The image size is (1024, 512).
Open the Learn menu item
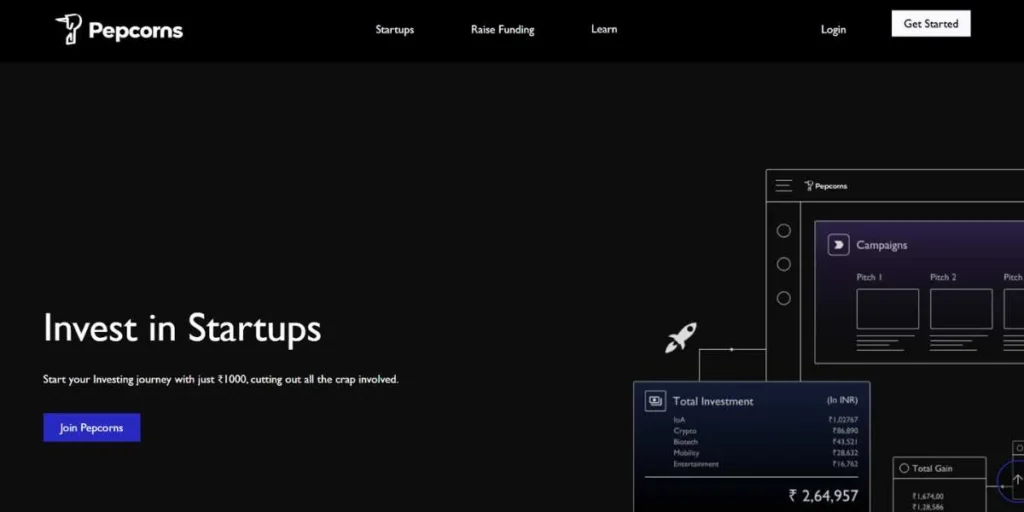click(x=603, y=29)
